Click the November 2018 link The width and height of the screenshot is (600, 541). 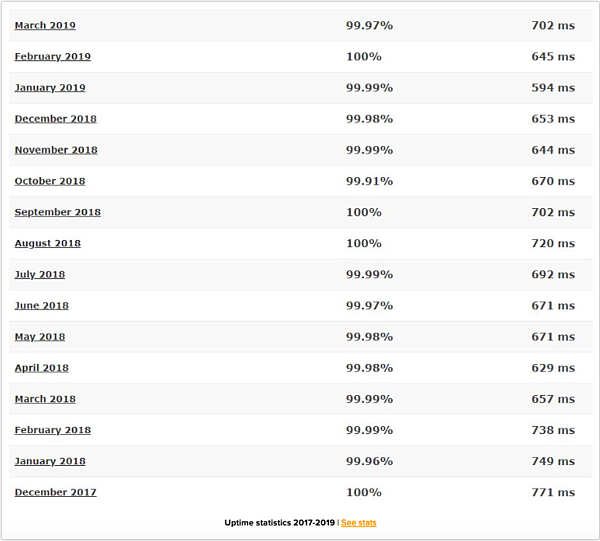[56, 150]
